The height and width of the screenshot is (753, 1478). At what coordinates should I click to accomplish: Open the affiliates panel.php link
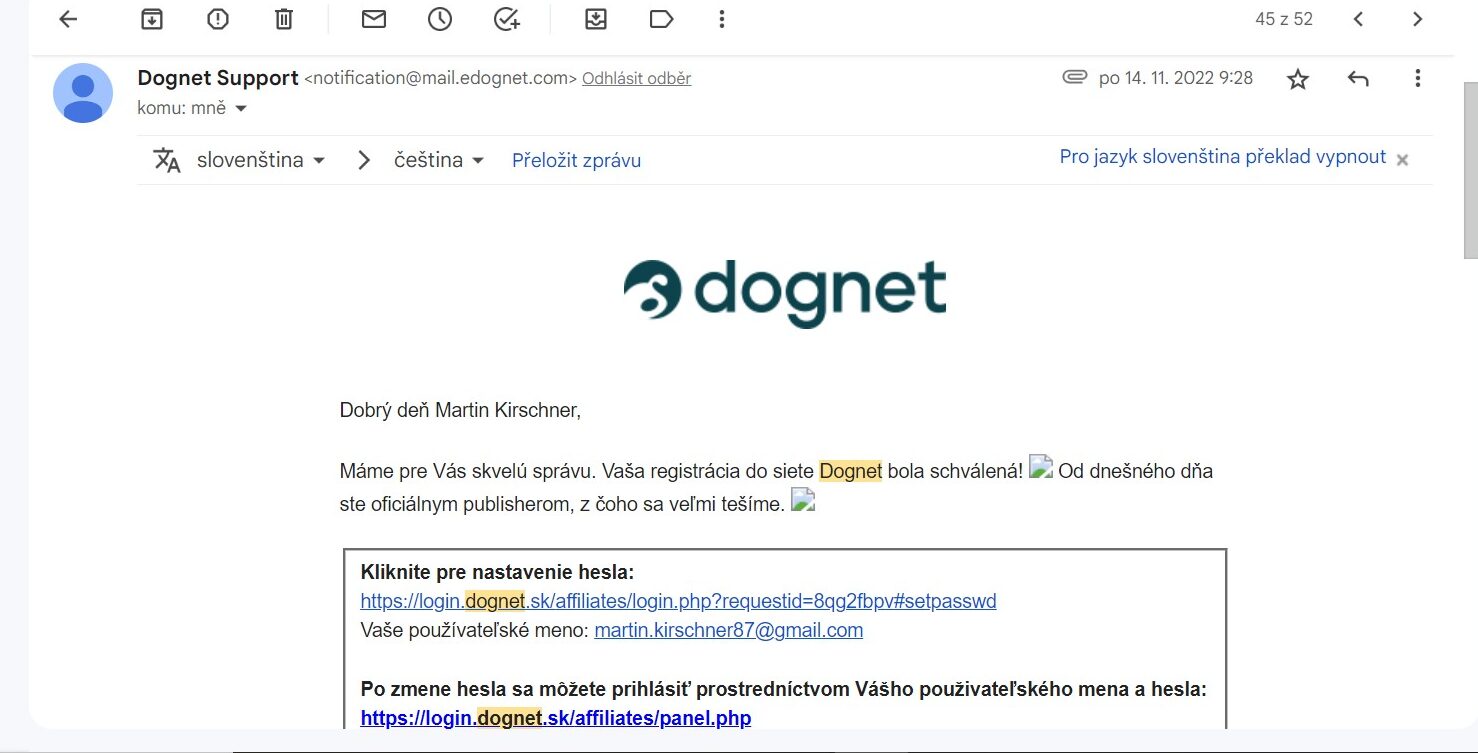tap(555, 718)
